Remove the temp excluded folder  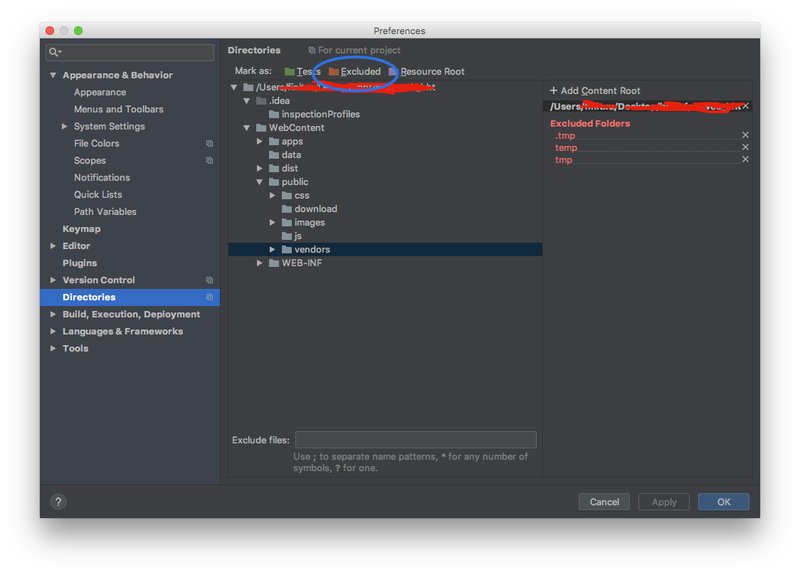[745, 147]
